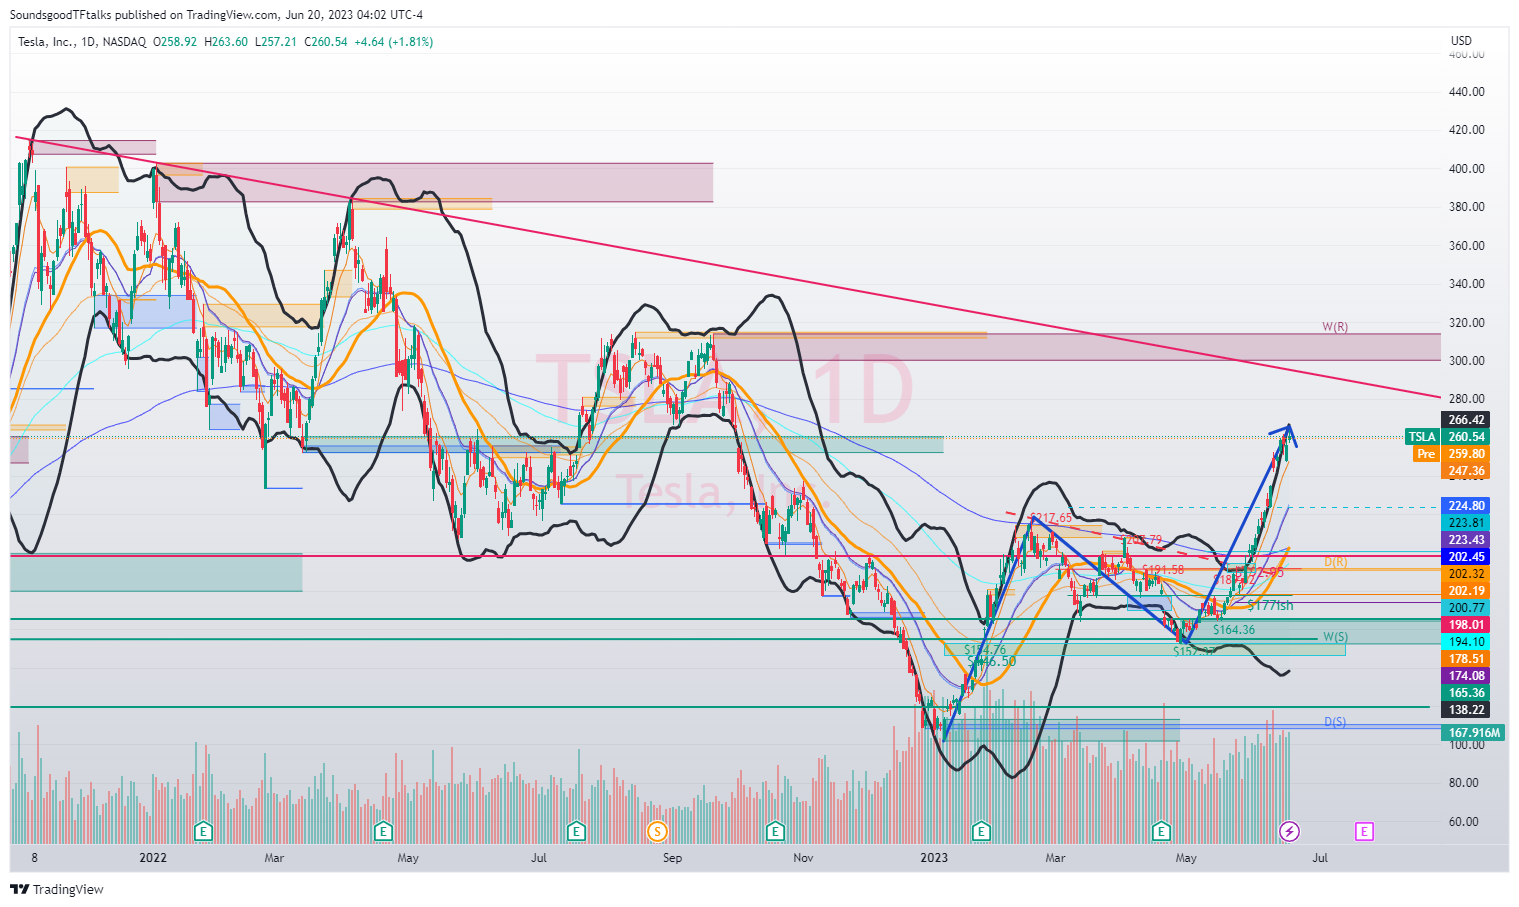Click the 165.36 green price label
Viewport: 1519px width, 907px height.
pos(1465,692)
